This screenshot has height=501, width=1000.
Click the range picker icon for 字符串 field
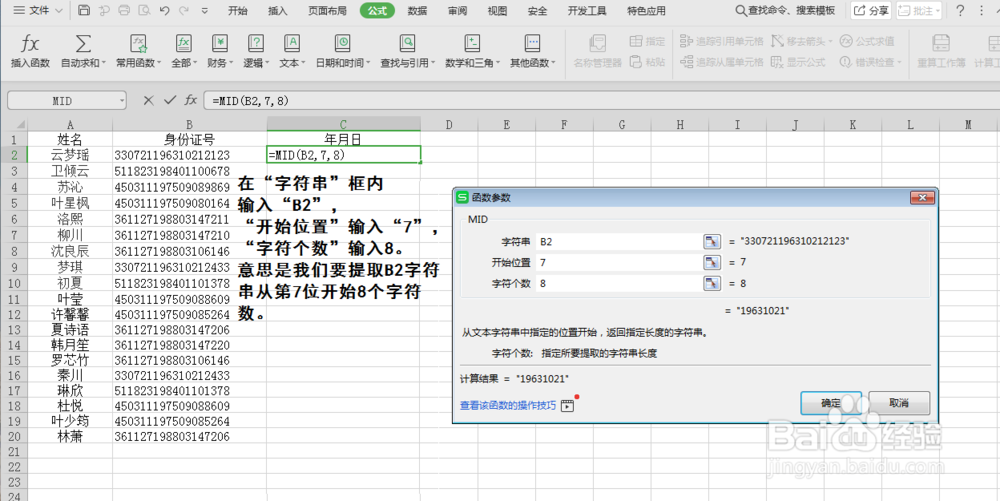click(x=712, y=242)
